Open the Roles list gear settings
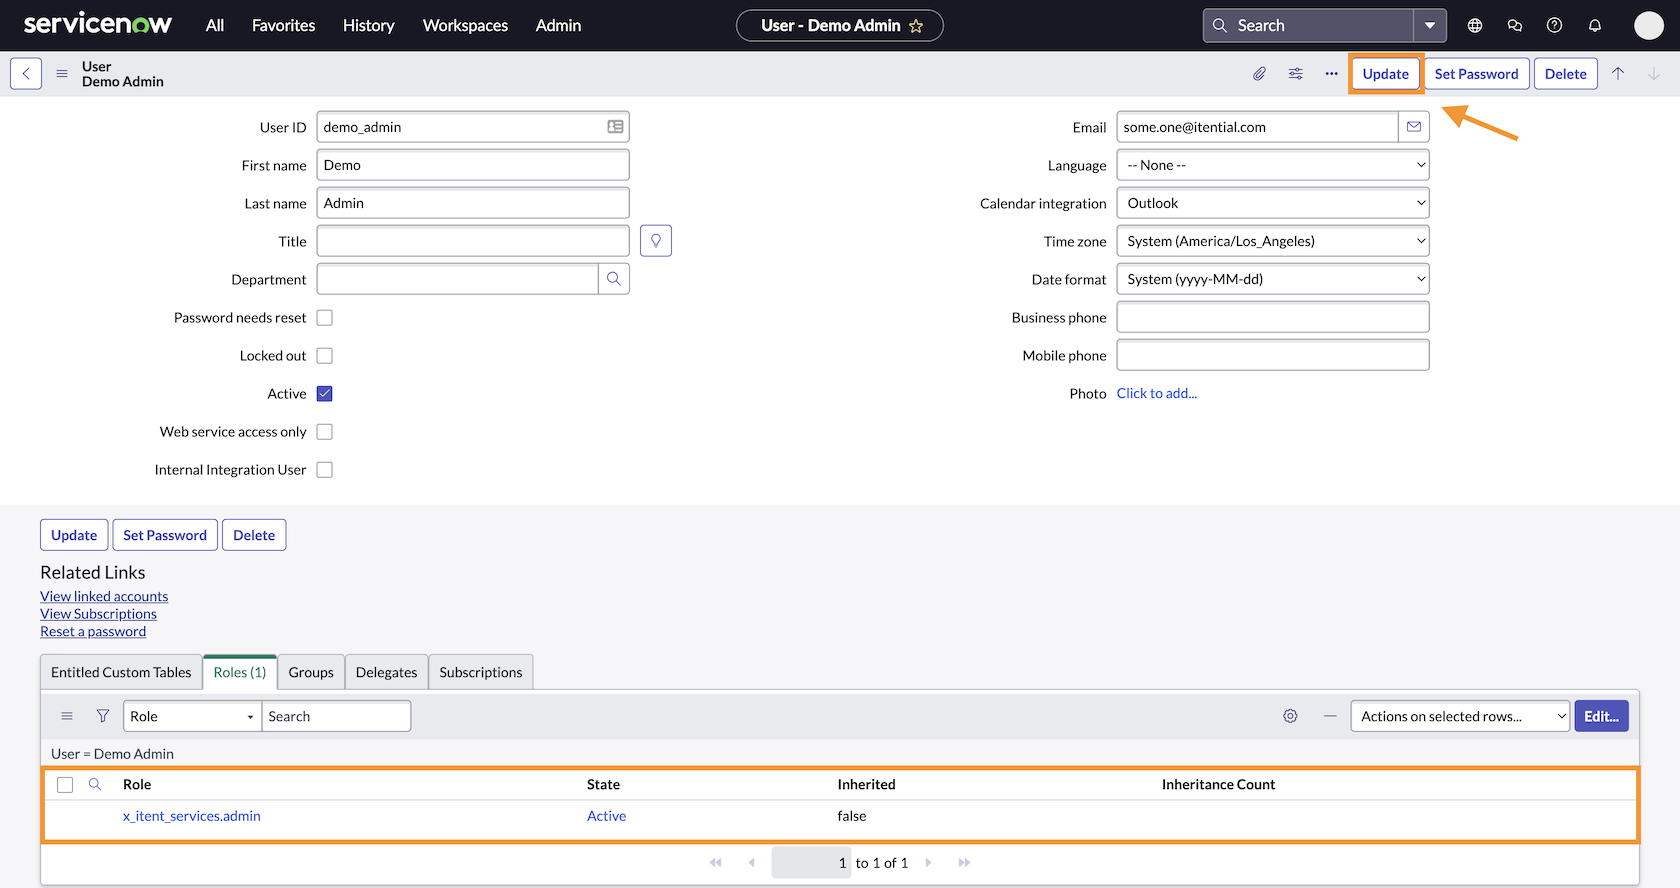Screen dimensions: 1680x888 pos(1290,716)
